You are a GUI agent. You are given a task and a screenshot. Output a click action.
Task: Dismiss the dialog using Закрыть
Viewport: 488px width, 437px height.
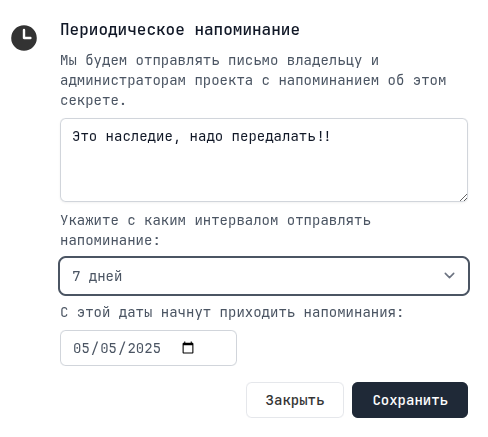pos(295,400)
